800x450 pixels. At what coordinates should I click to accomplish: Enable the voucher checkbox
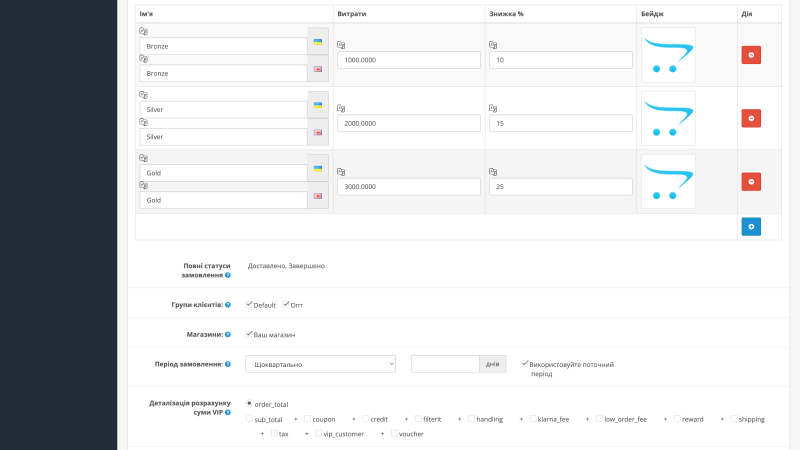pyautogui.click(x=394, y=433)
